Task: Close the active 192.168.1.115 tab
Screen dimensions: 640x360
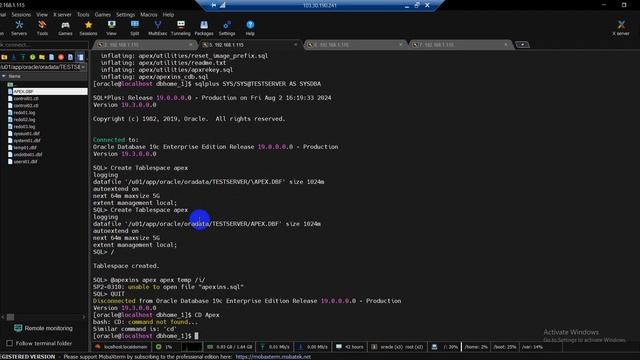Action: [296, 44]
